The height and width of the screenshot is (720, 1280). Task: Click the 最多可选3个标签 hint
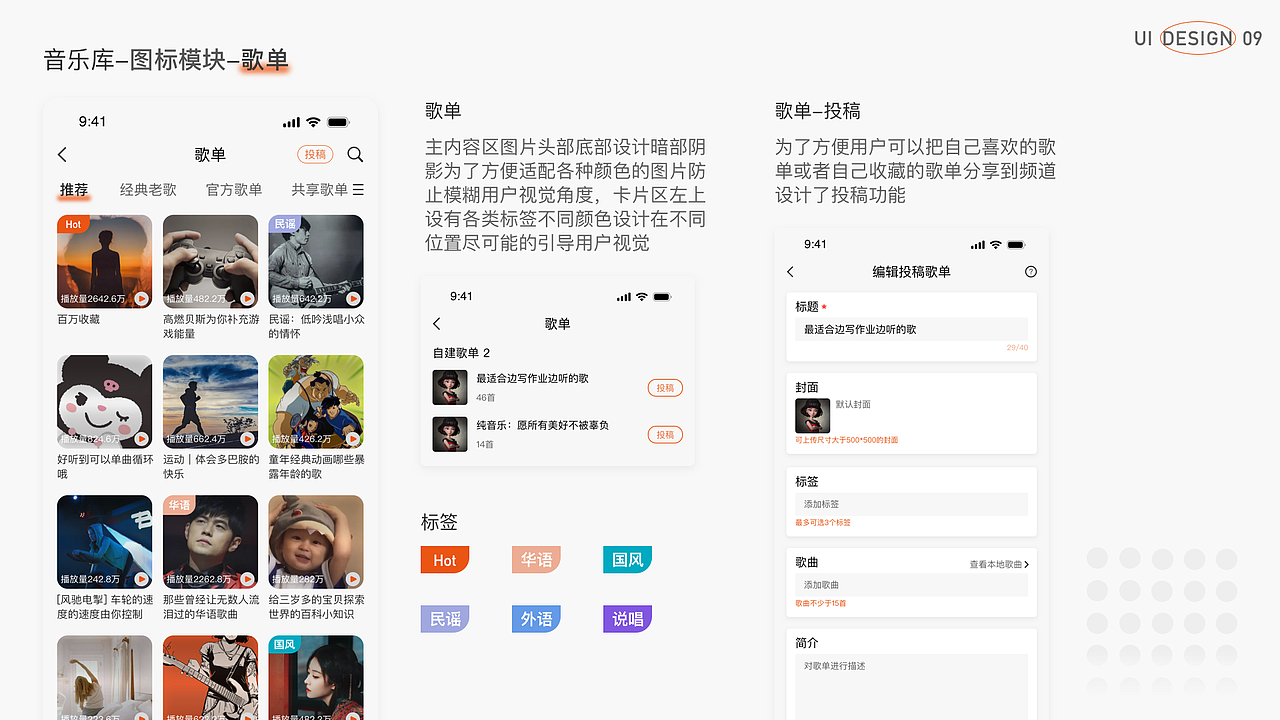[x=823, y=523]
